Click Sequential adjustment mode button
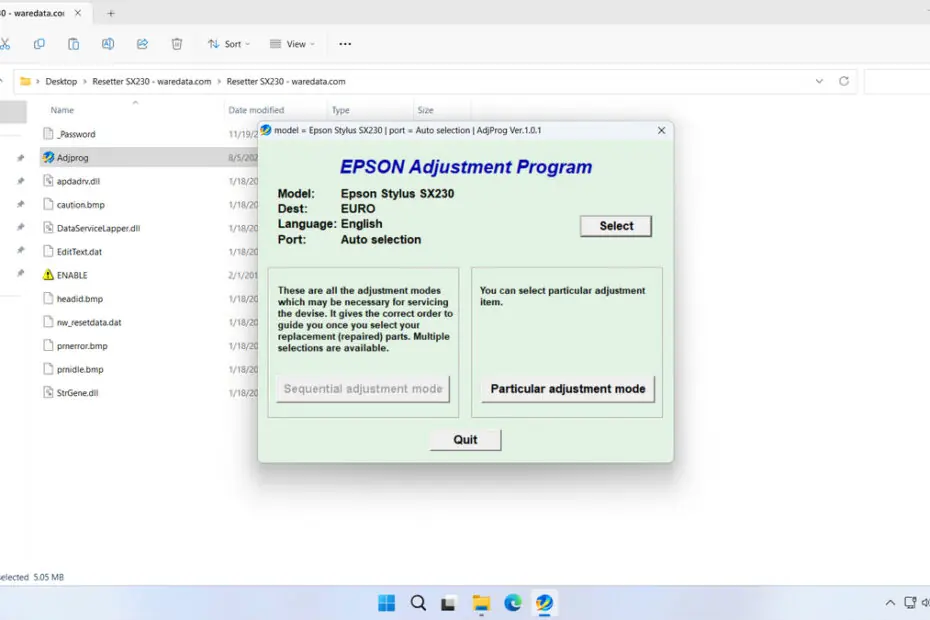Viewport: 930px width, 620px height. click(363, 389)
